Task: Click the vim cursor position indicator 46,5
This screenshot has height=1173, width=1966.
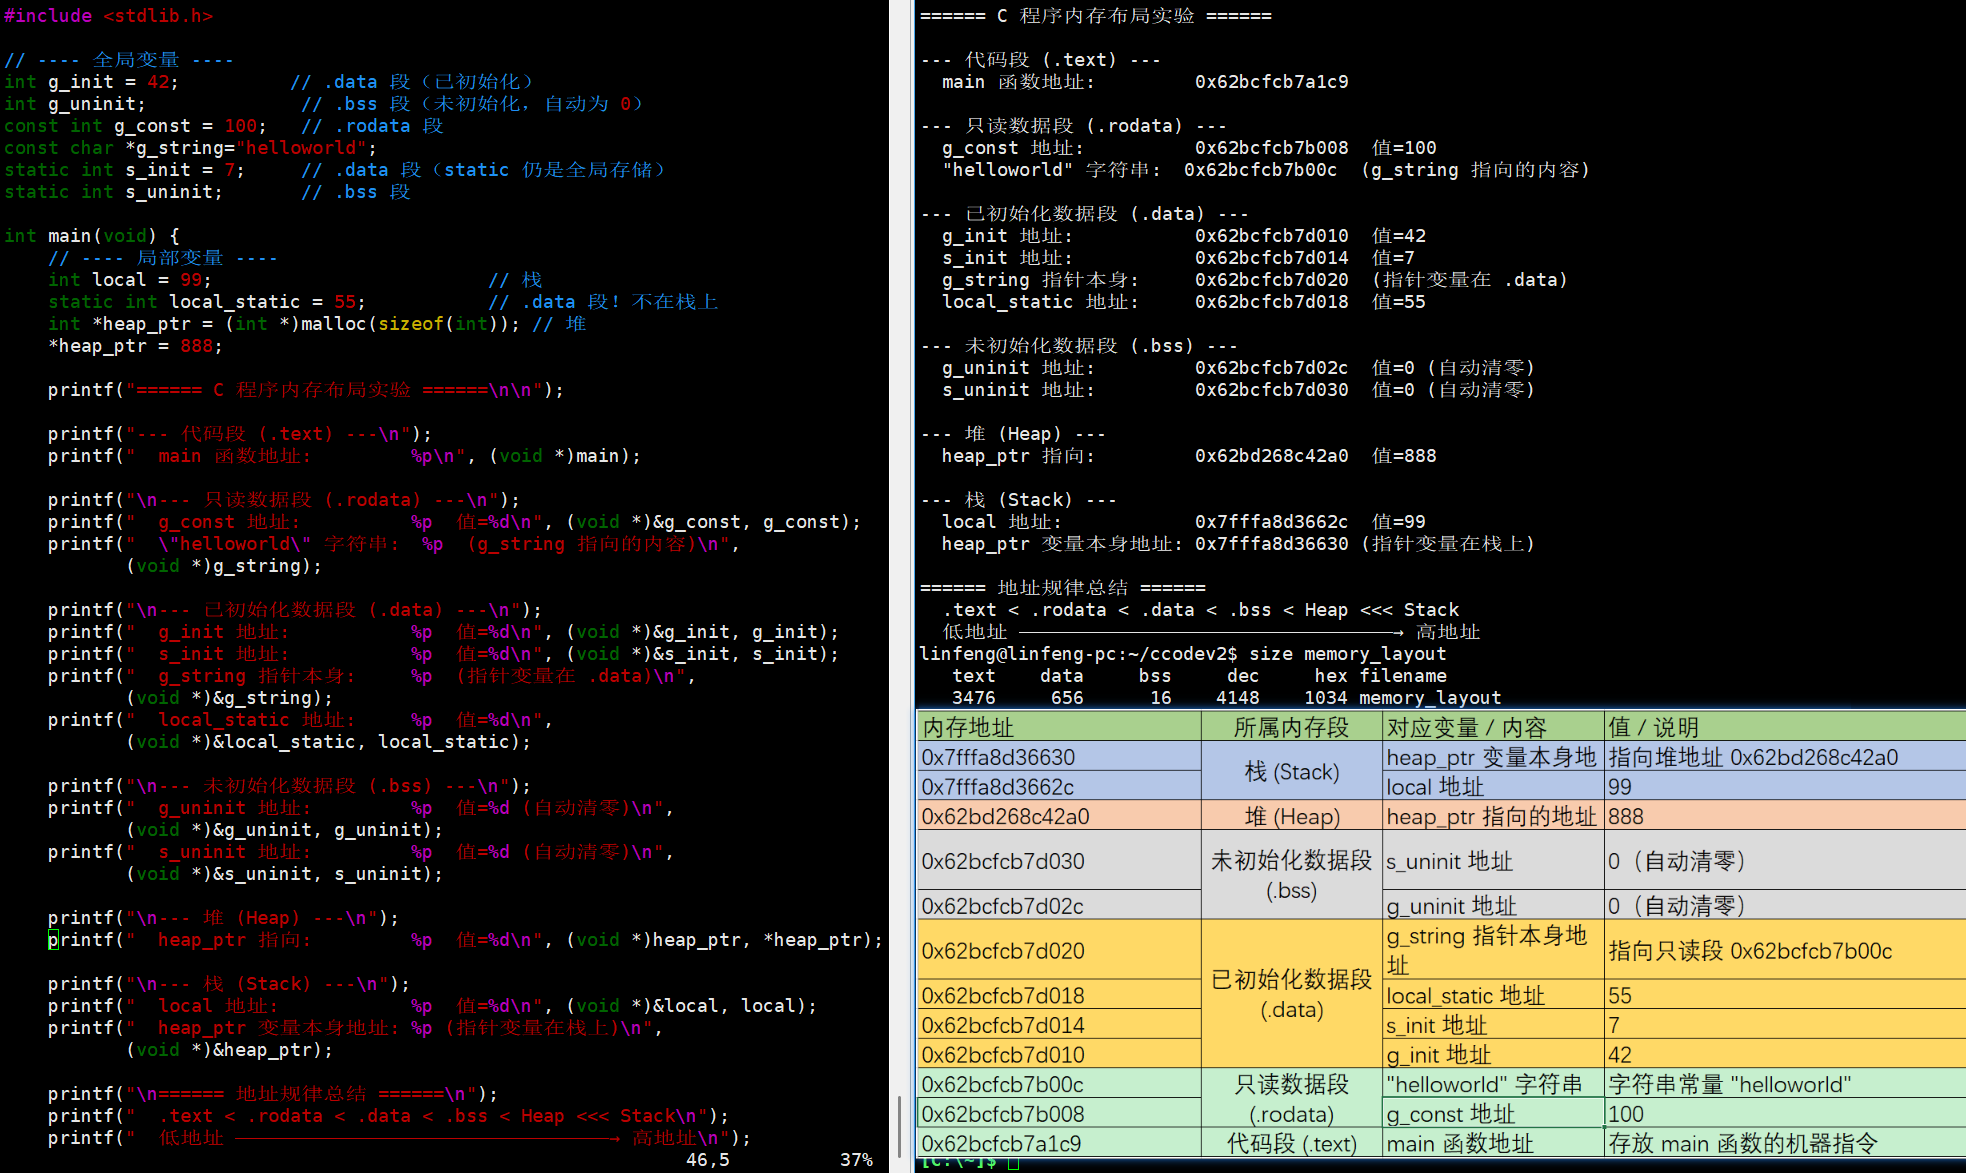Action: 707,1160
